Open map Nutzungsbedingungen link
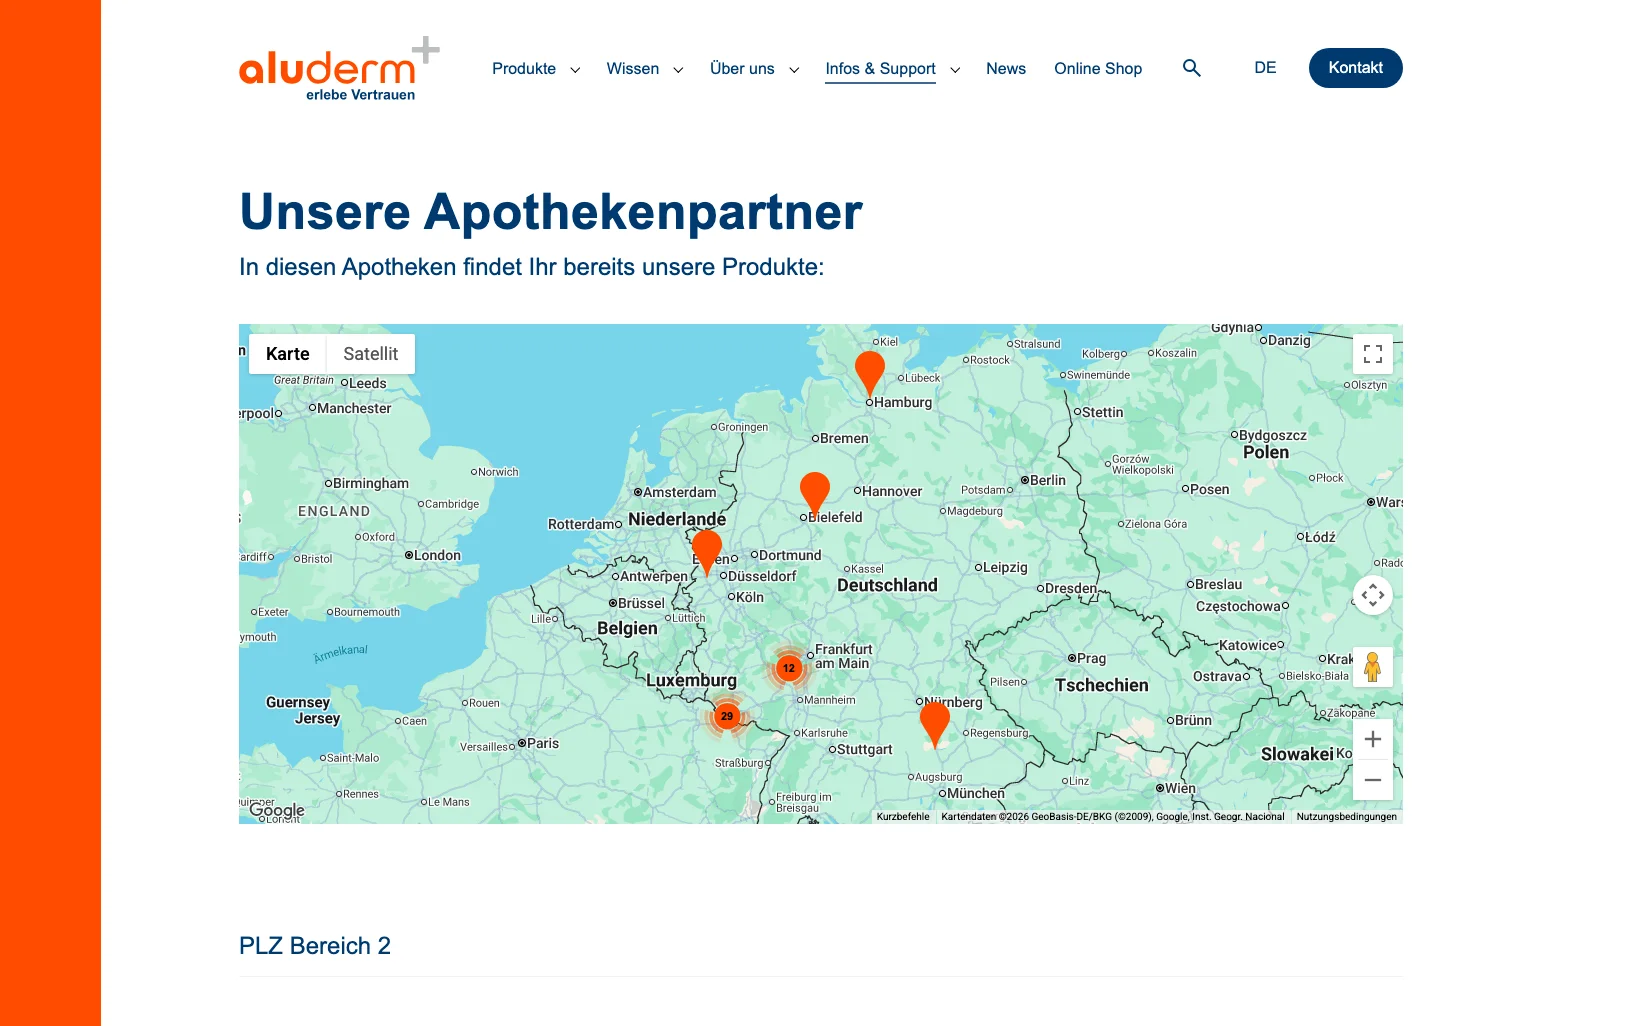This screenshot has height=1026, width=1642. click(1347, 817)
